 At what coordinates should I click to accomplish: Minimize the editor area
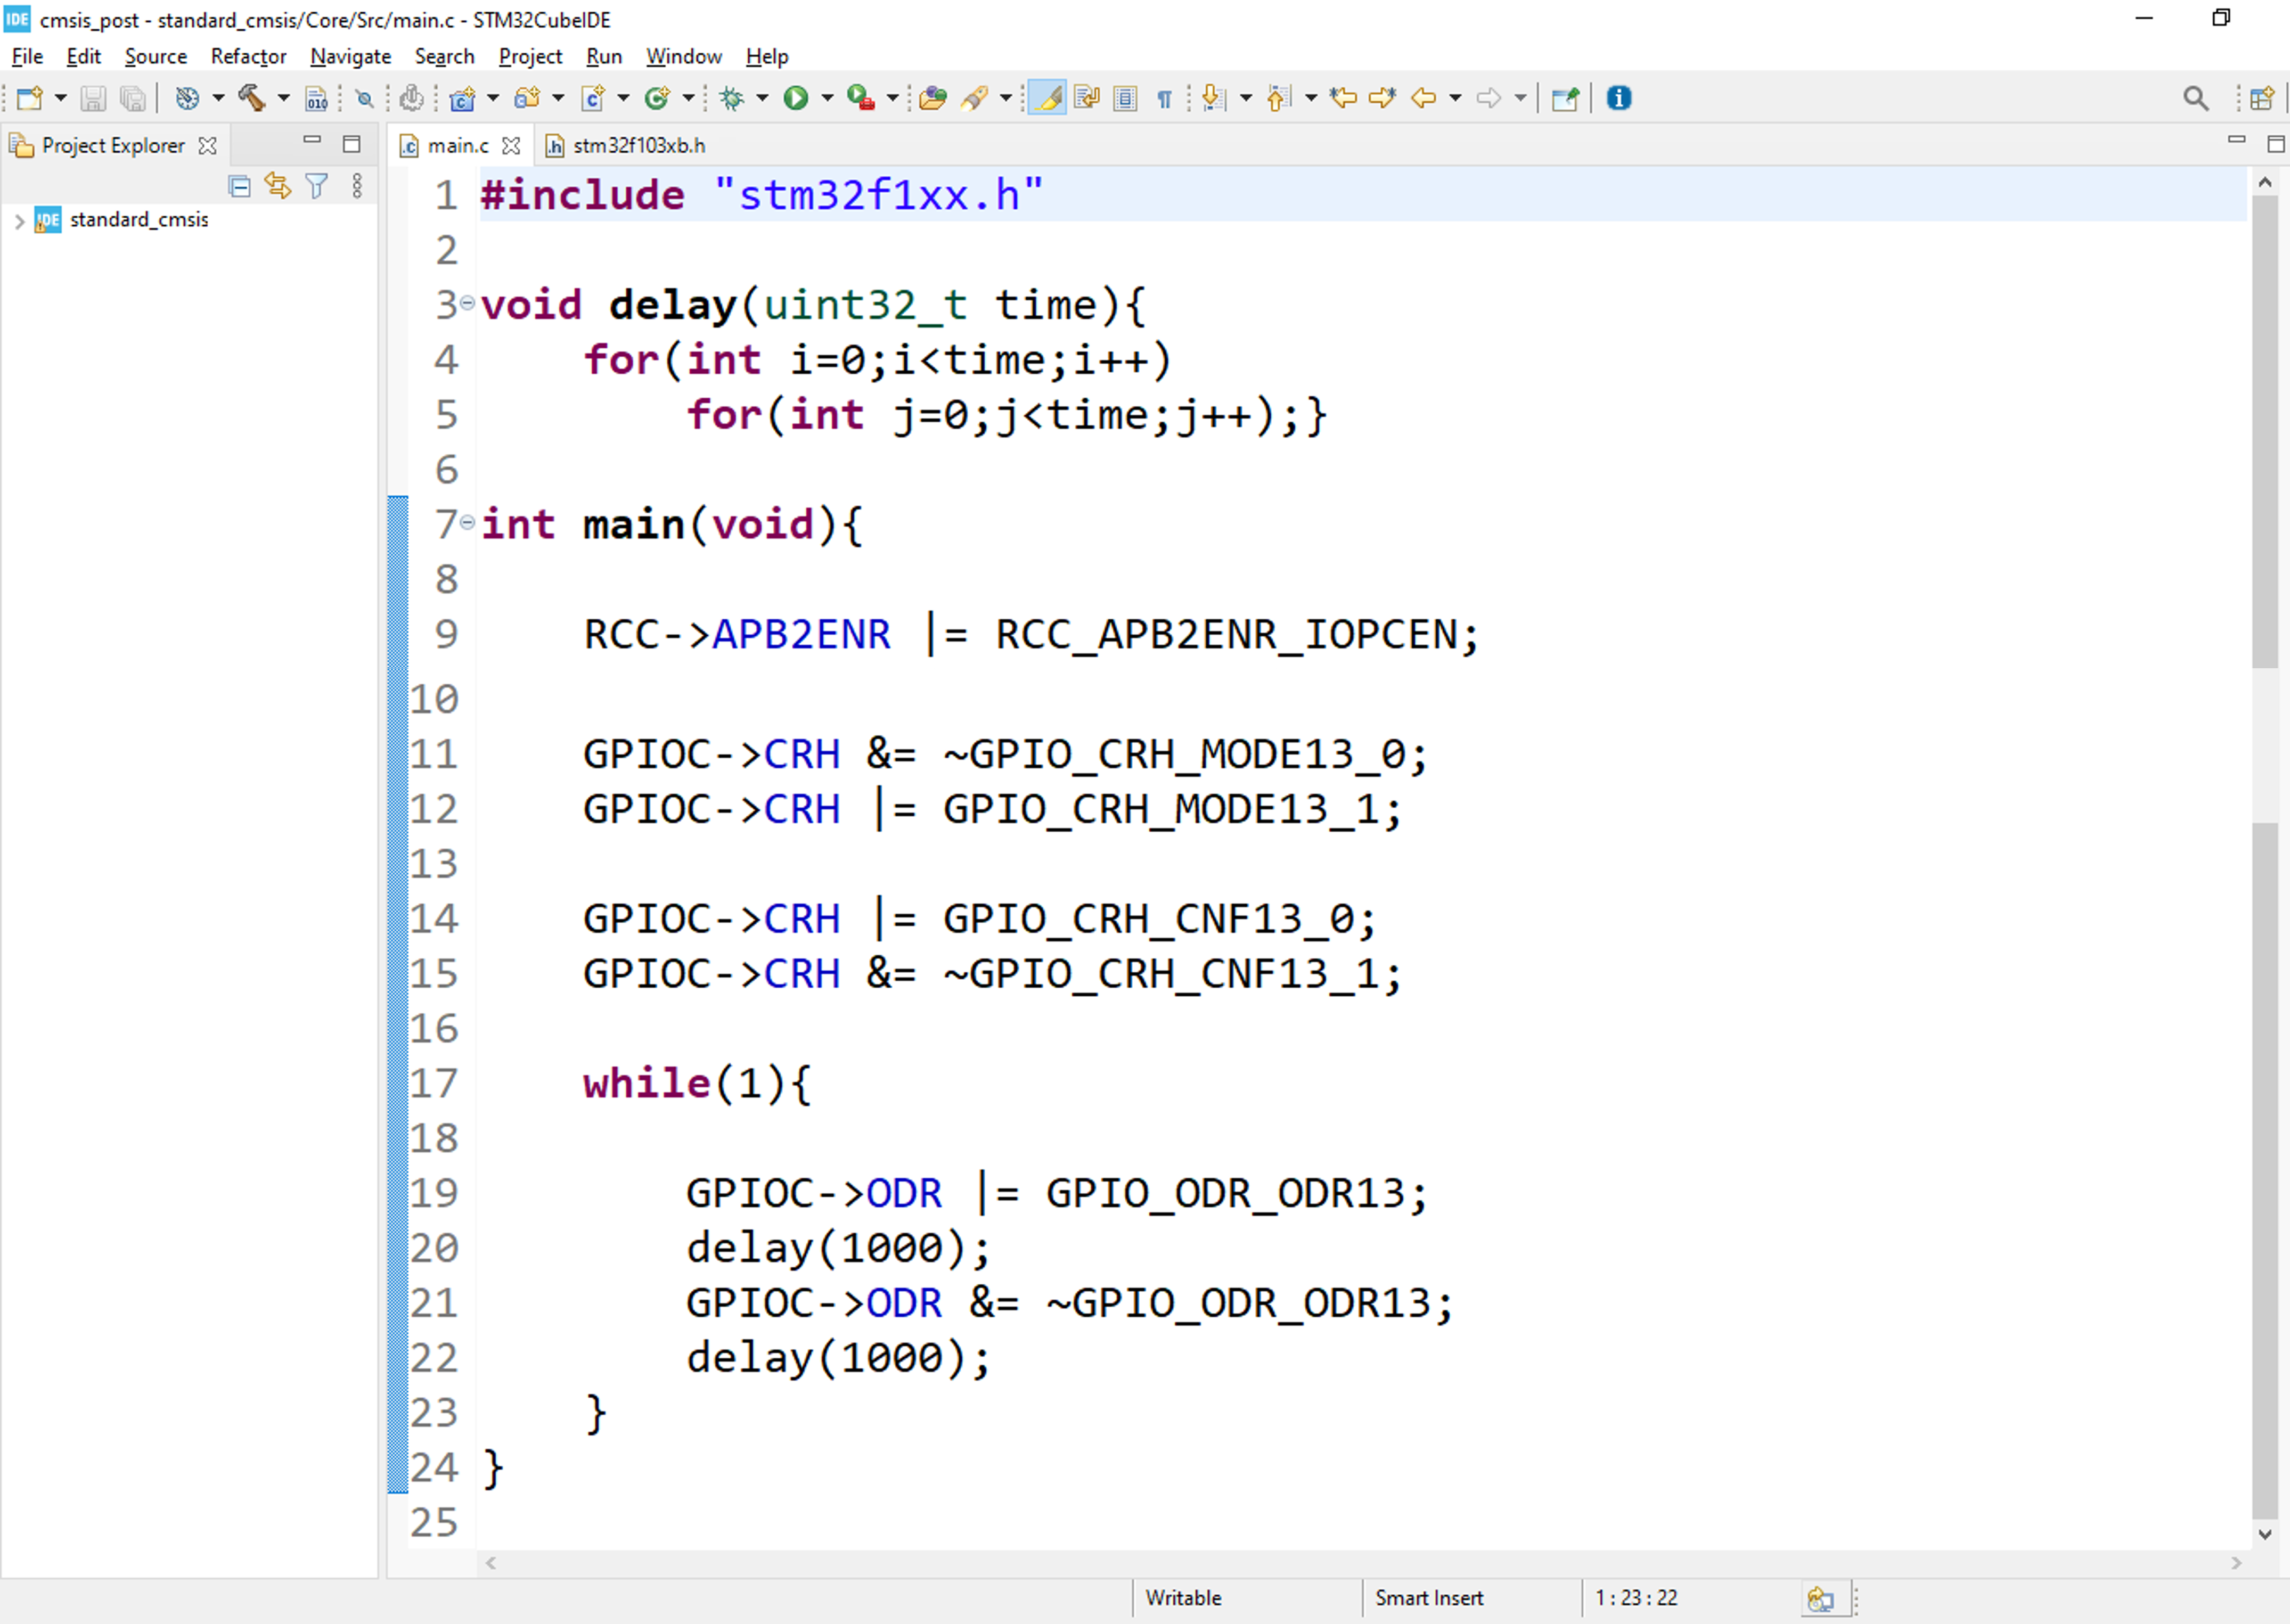click(2237, 140)
